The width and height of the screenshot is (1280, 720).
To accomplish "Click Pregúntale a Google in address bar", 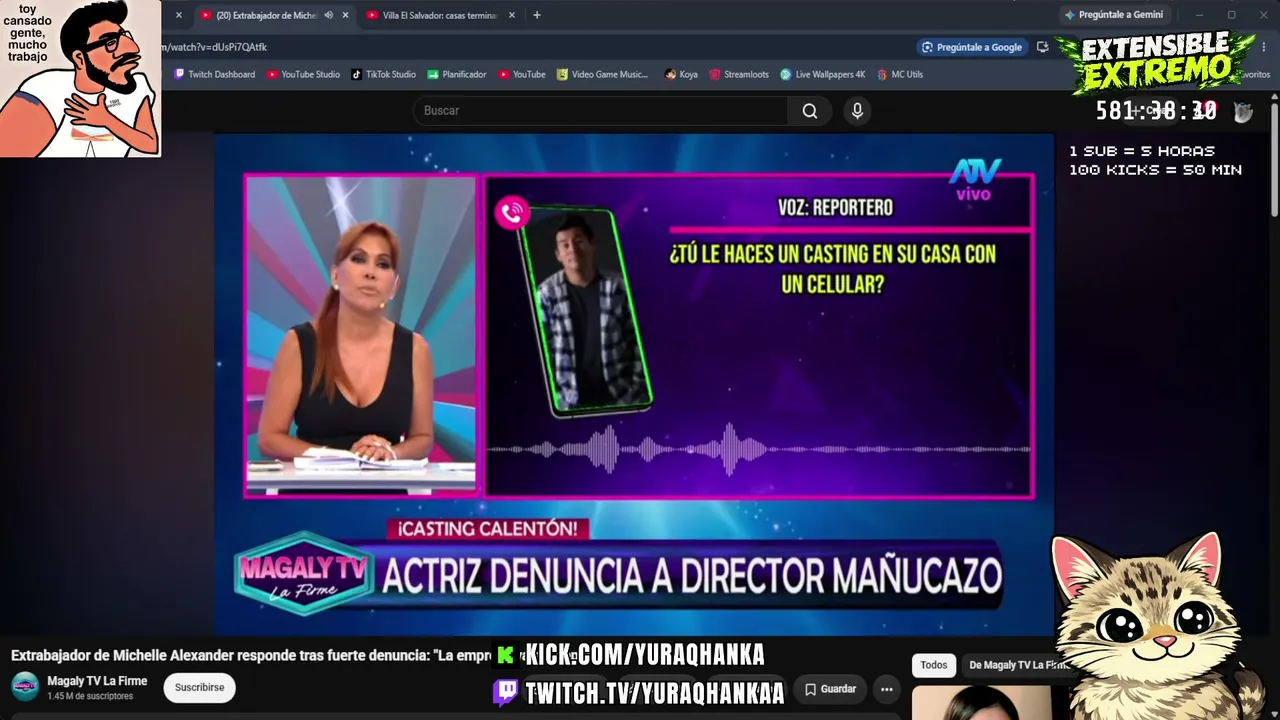I will (973, 47).
